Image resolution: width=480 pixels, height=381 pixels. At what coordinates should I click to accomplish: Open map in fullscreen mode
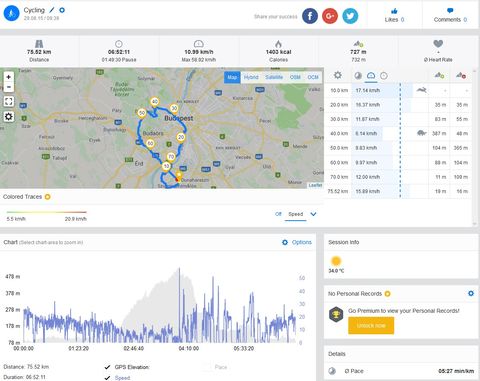[x=9, y=101]
